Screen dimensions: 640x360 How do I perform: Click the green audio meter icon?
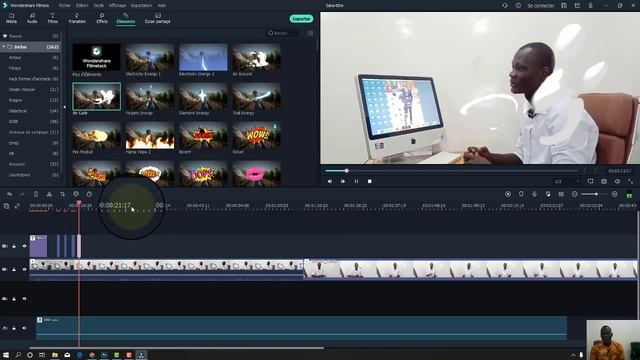(629, 195)
